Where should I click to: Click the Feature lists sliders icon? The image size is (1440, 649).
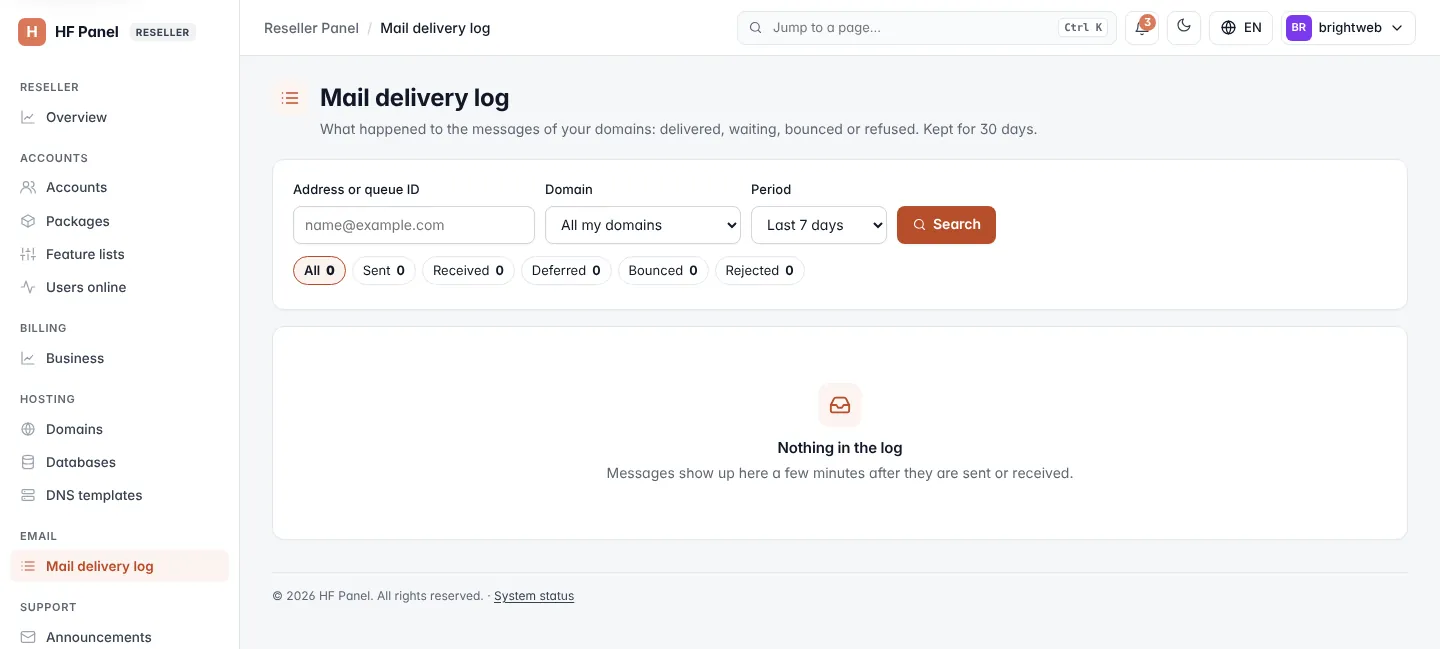(28, 254)
